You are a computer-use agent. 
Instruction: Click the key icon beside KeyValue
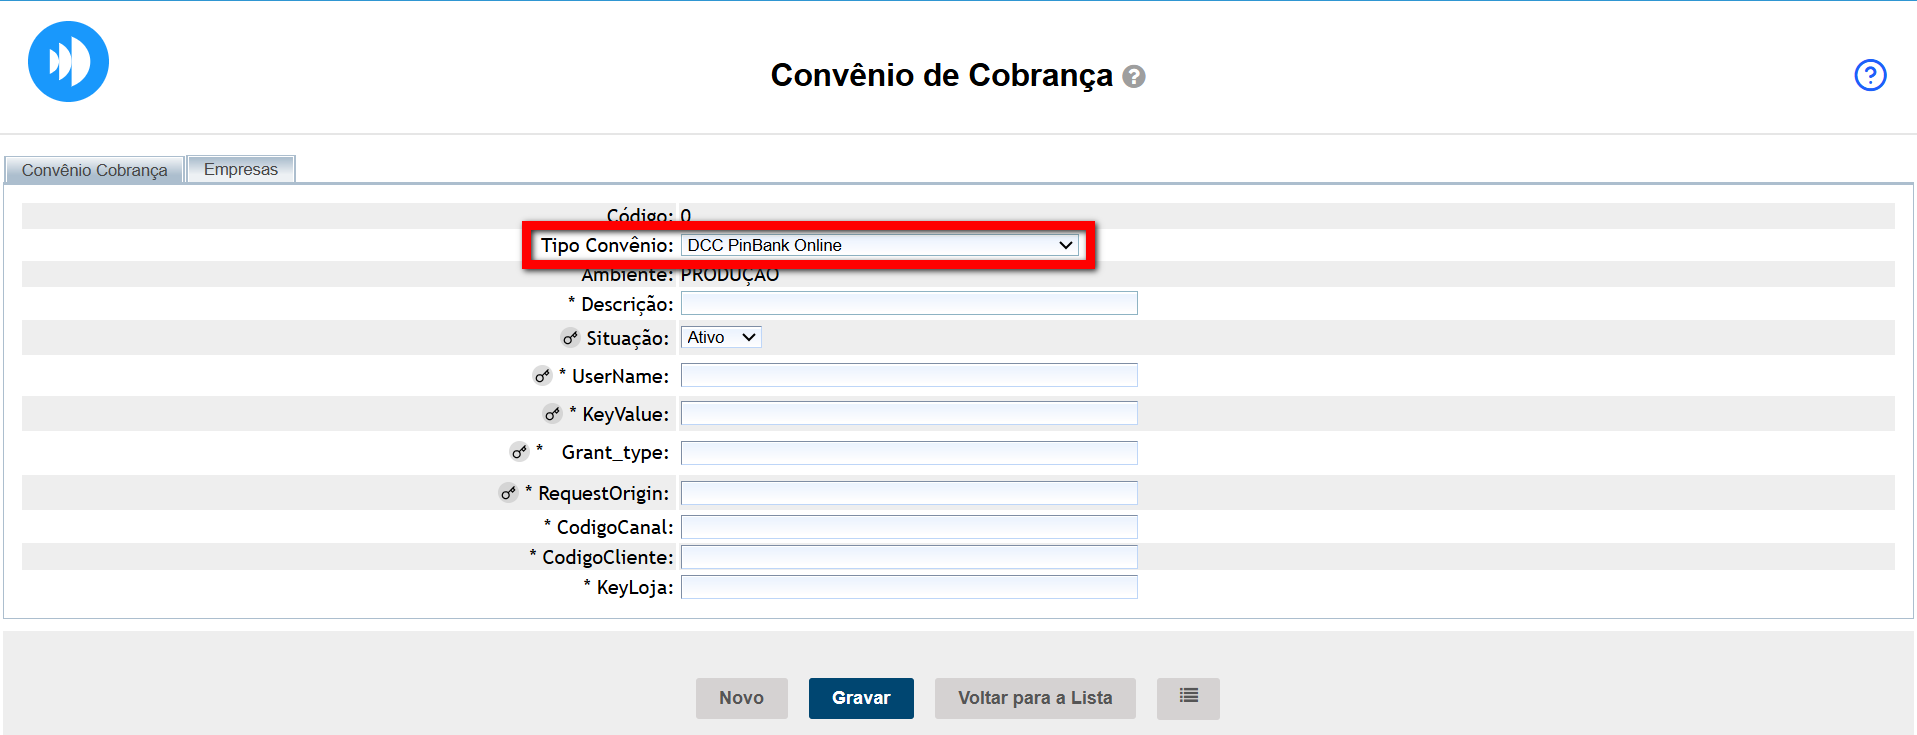(552, 413)
